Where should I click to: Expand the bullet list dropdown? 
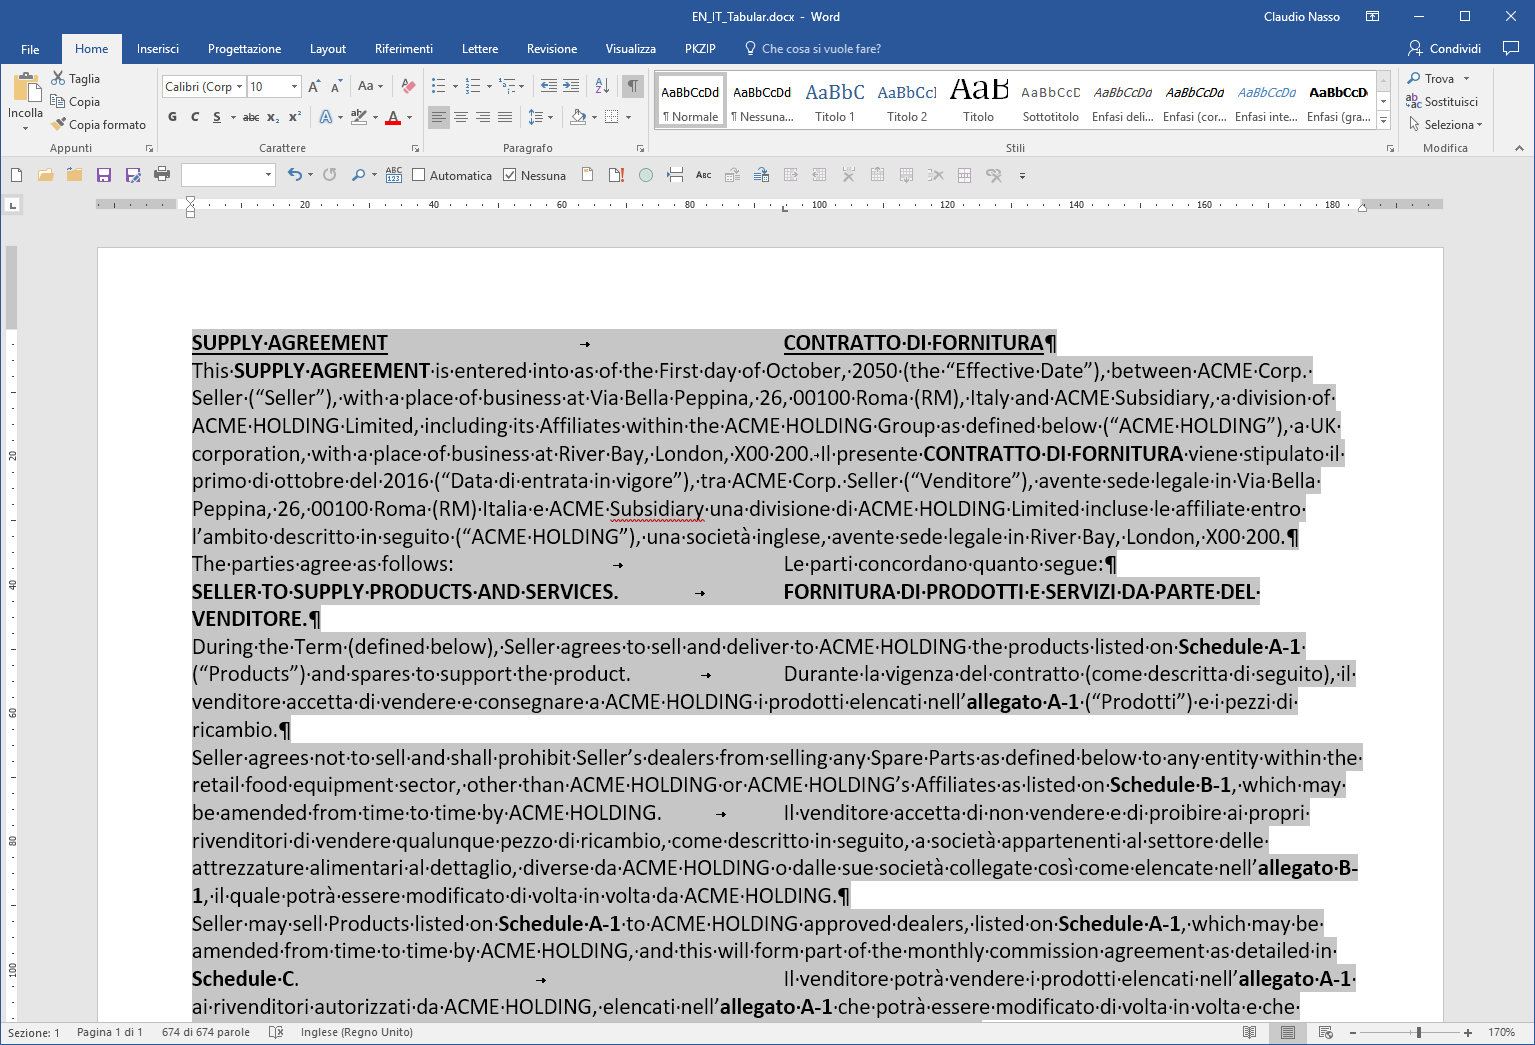[455, 87]
